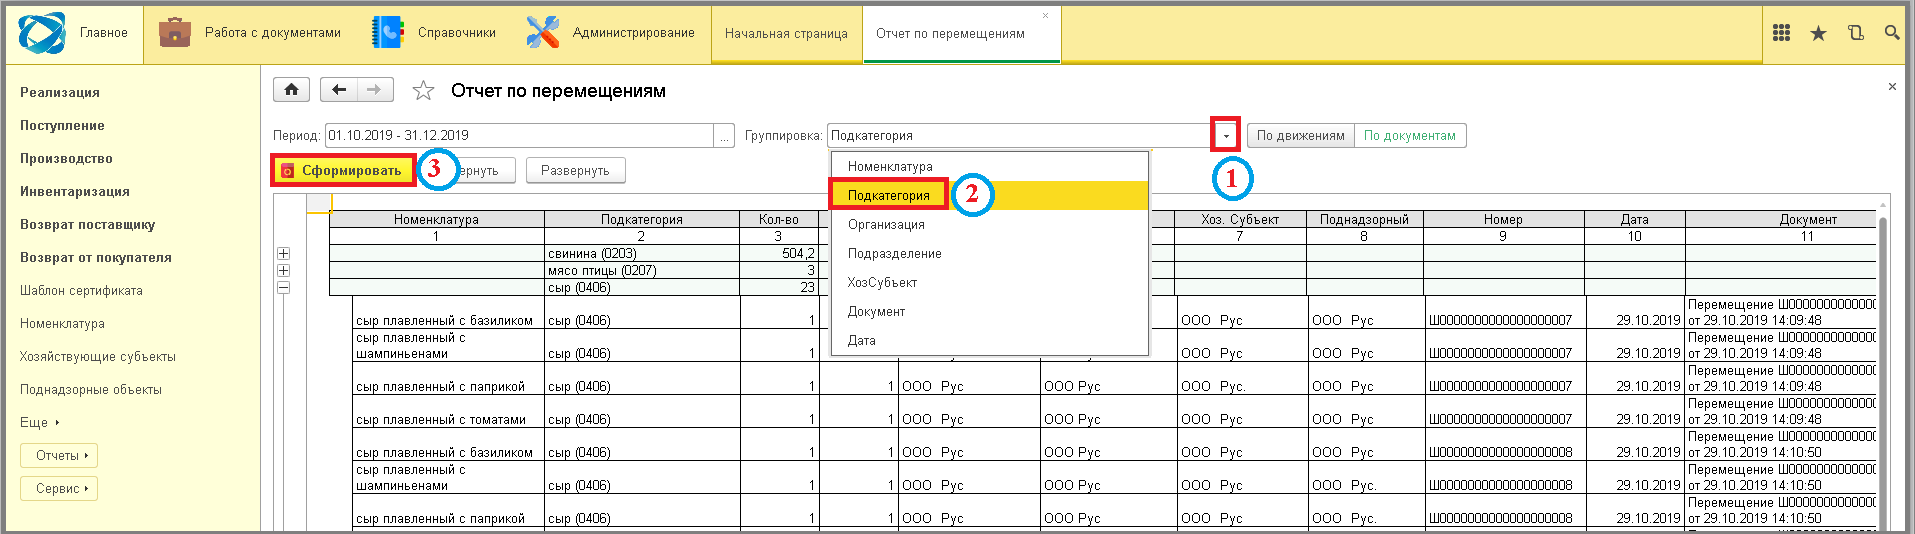This screenshot has width=1915, height=534.
Task: Open Справочники section
Action: point(436,33)
